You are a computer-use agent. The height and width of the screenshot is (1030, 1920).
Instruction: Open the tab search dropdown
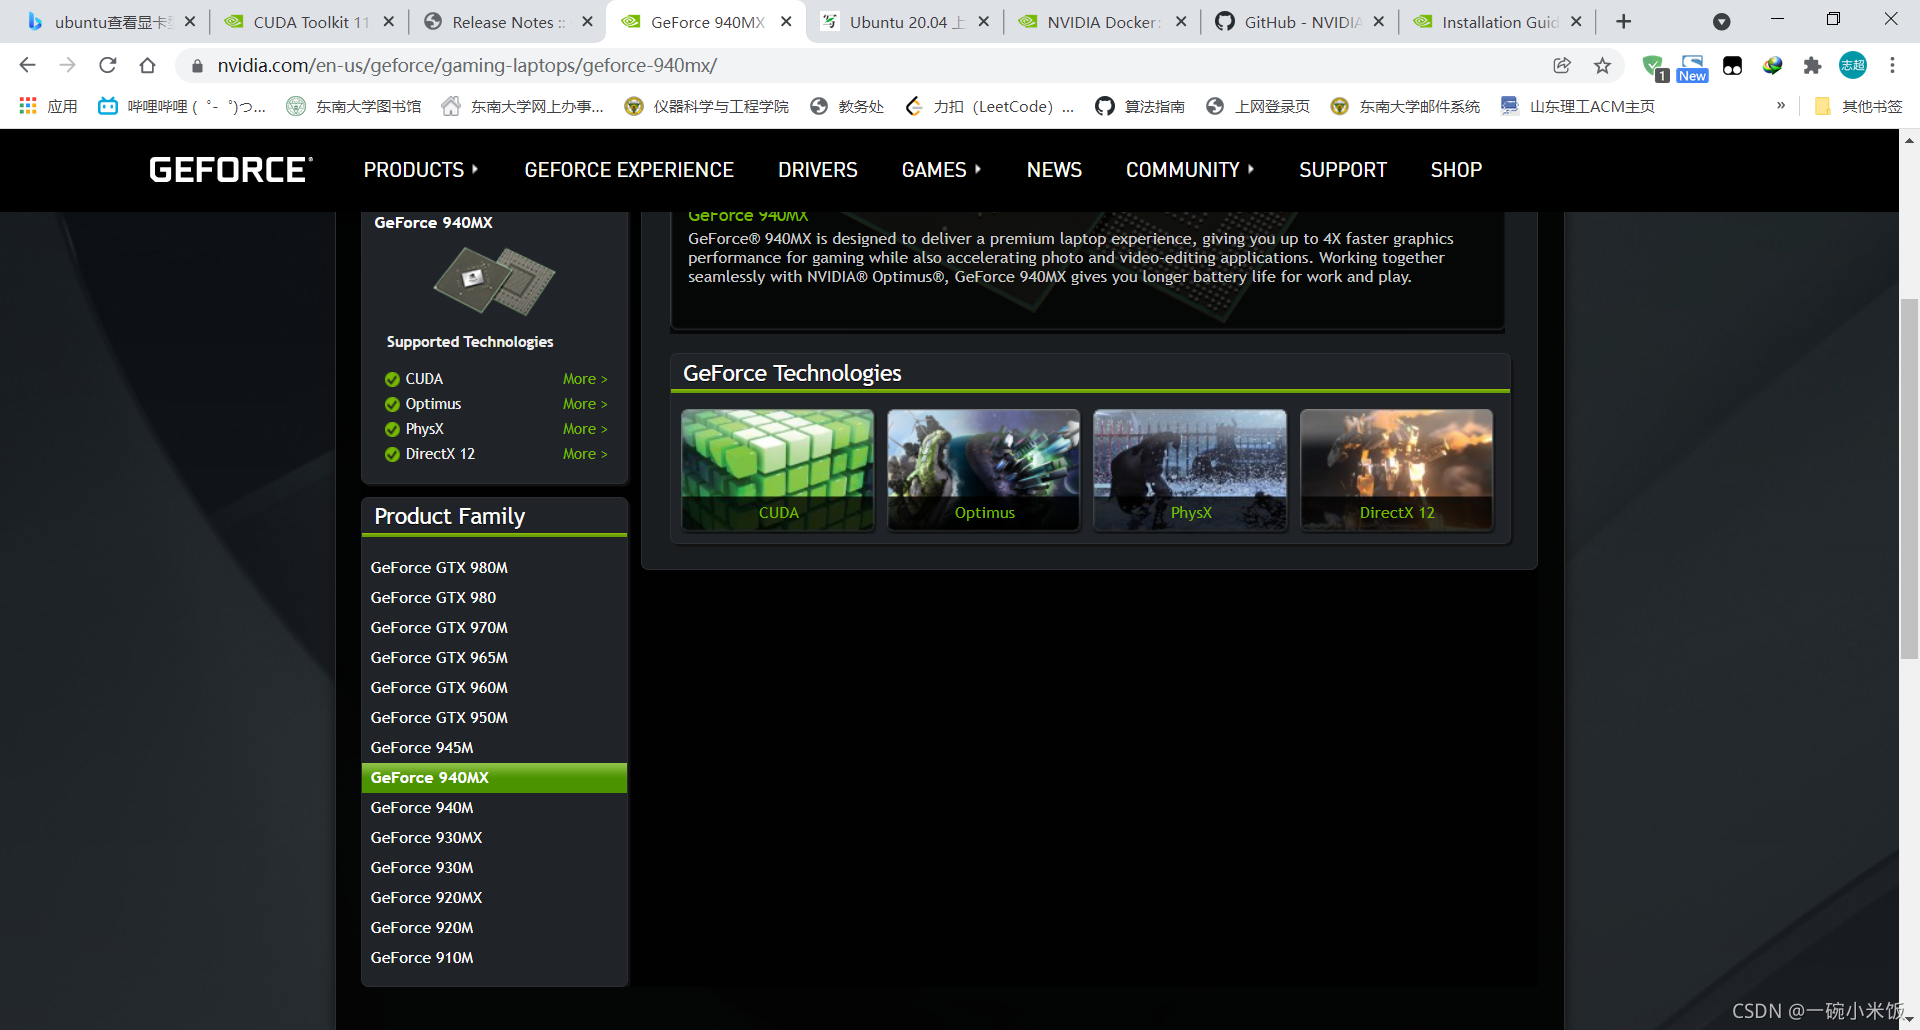click(1721, 21)
